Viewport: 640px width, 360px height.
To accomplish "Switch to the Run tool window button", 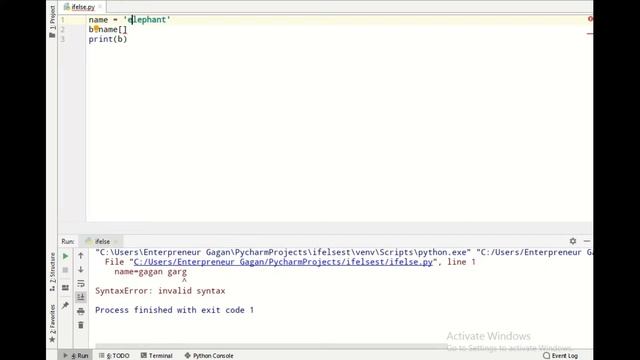I will [x=76, y=356].
